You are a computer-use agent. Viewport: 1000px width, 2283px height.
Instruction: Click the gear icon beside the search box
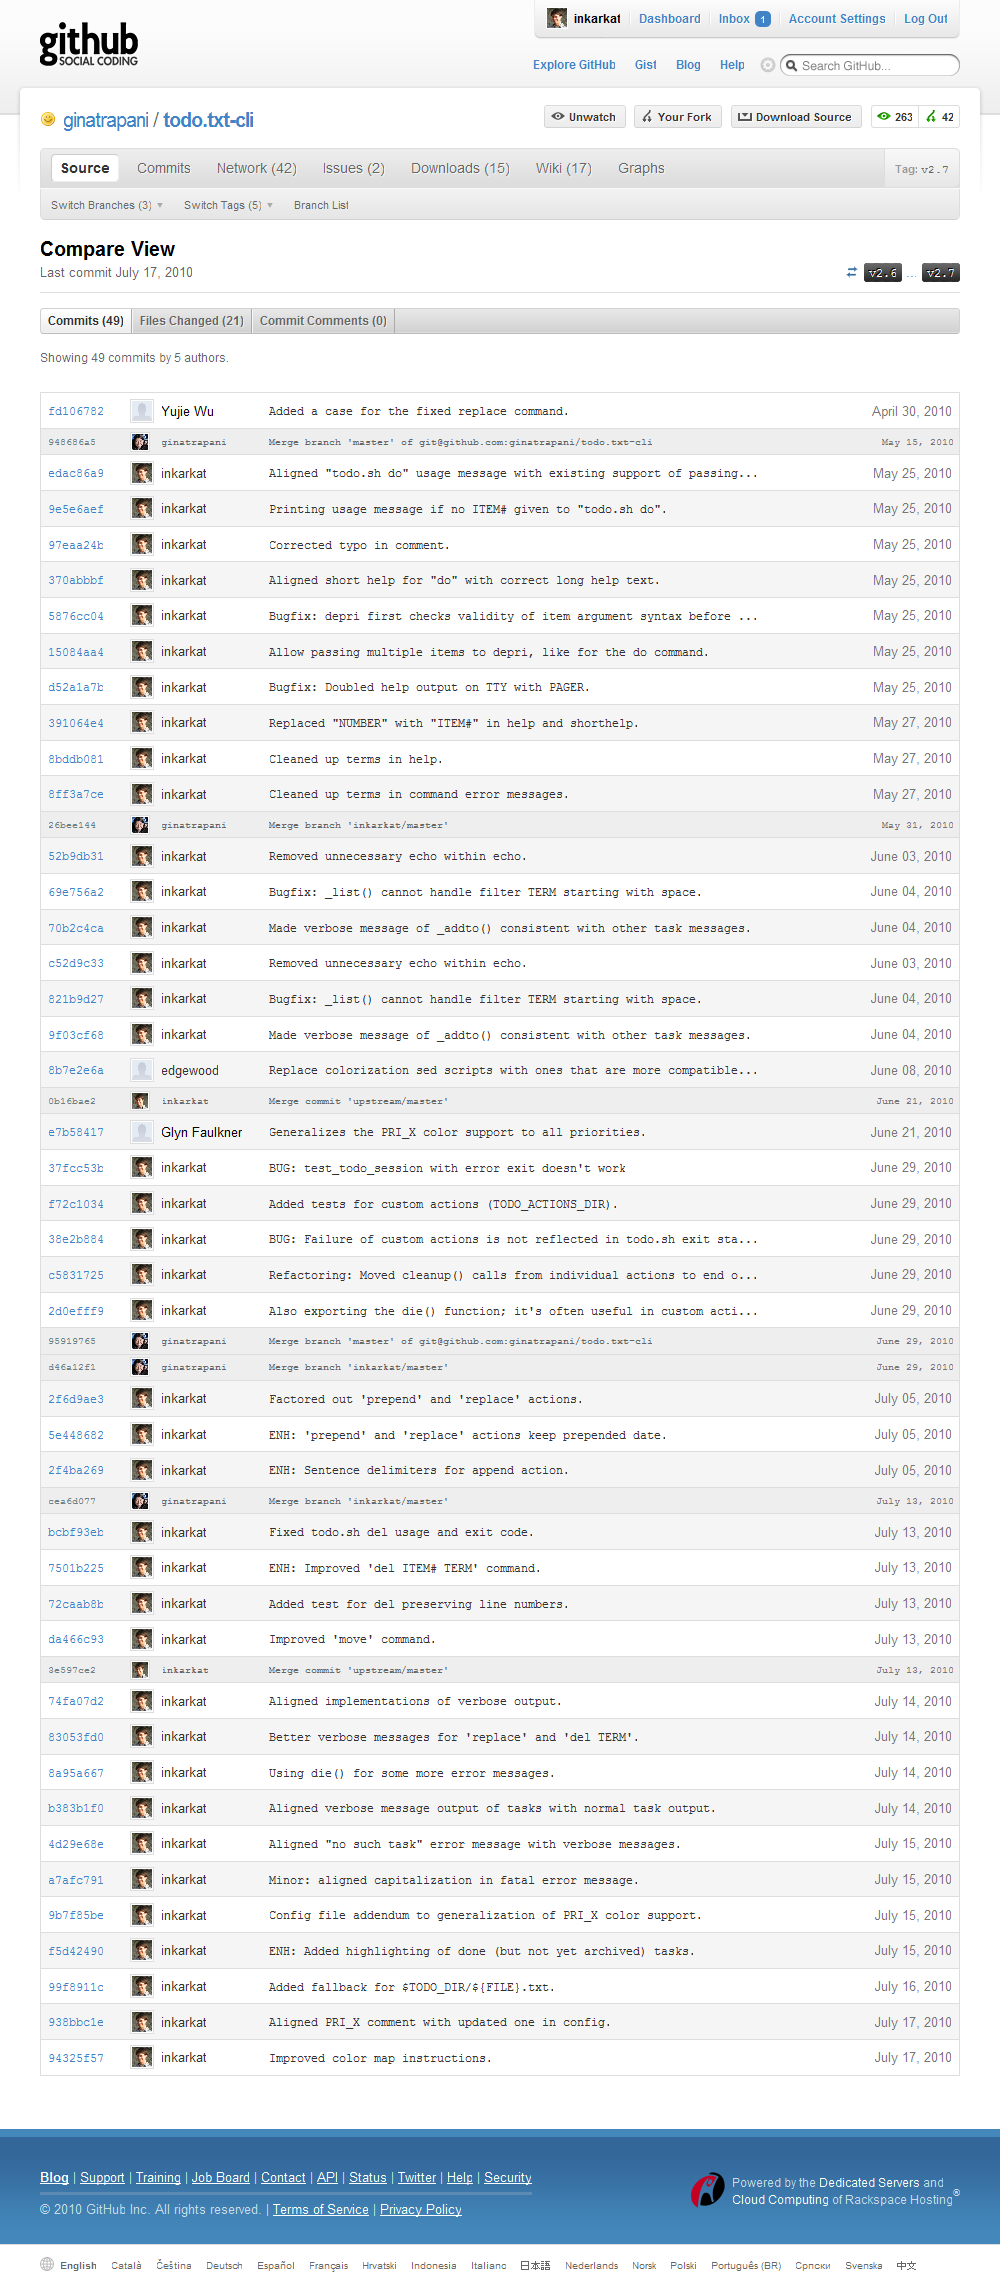[x=768, y=65]
